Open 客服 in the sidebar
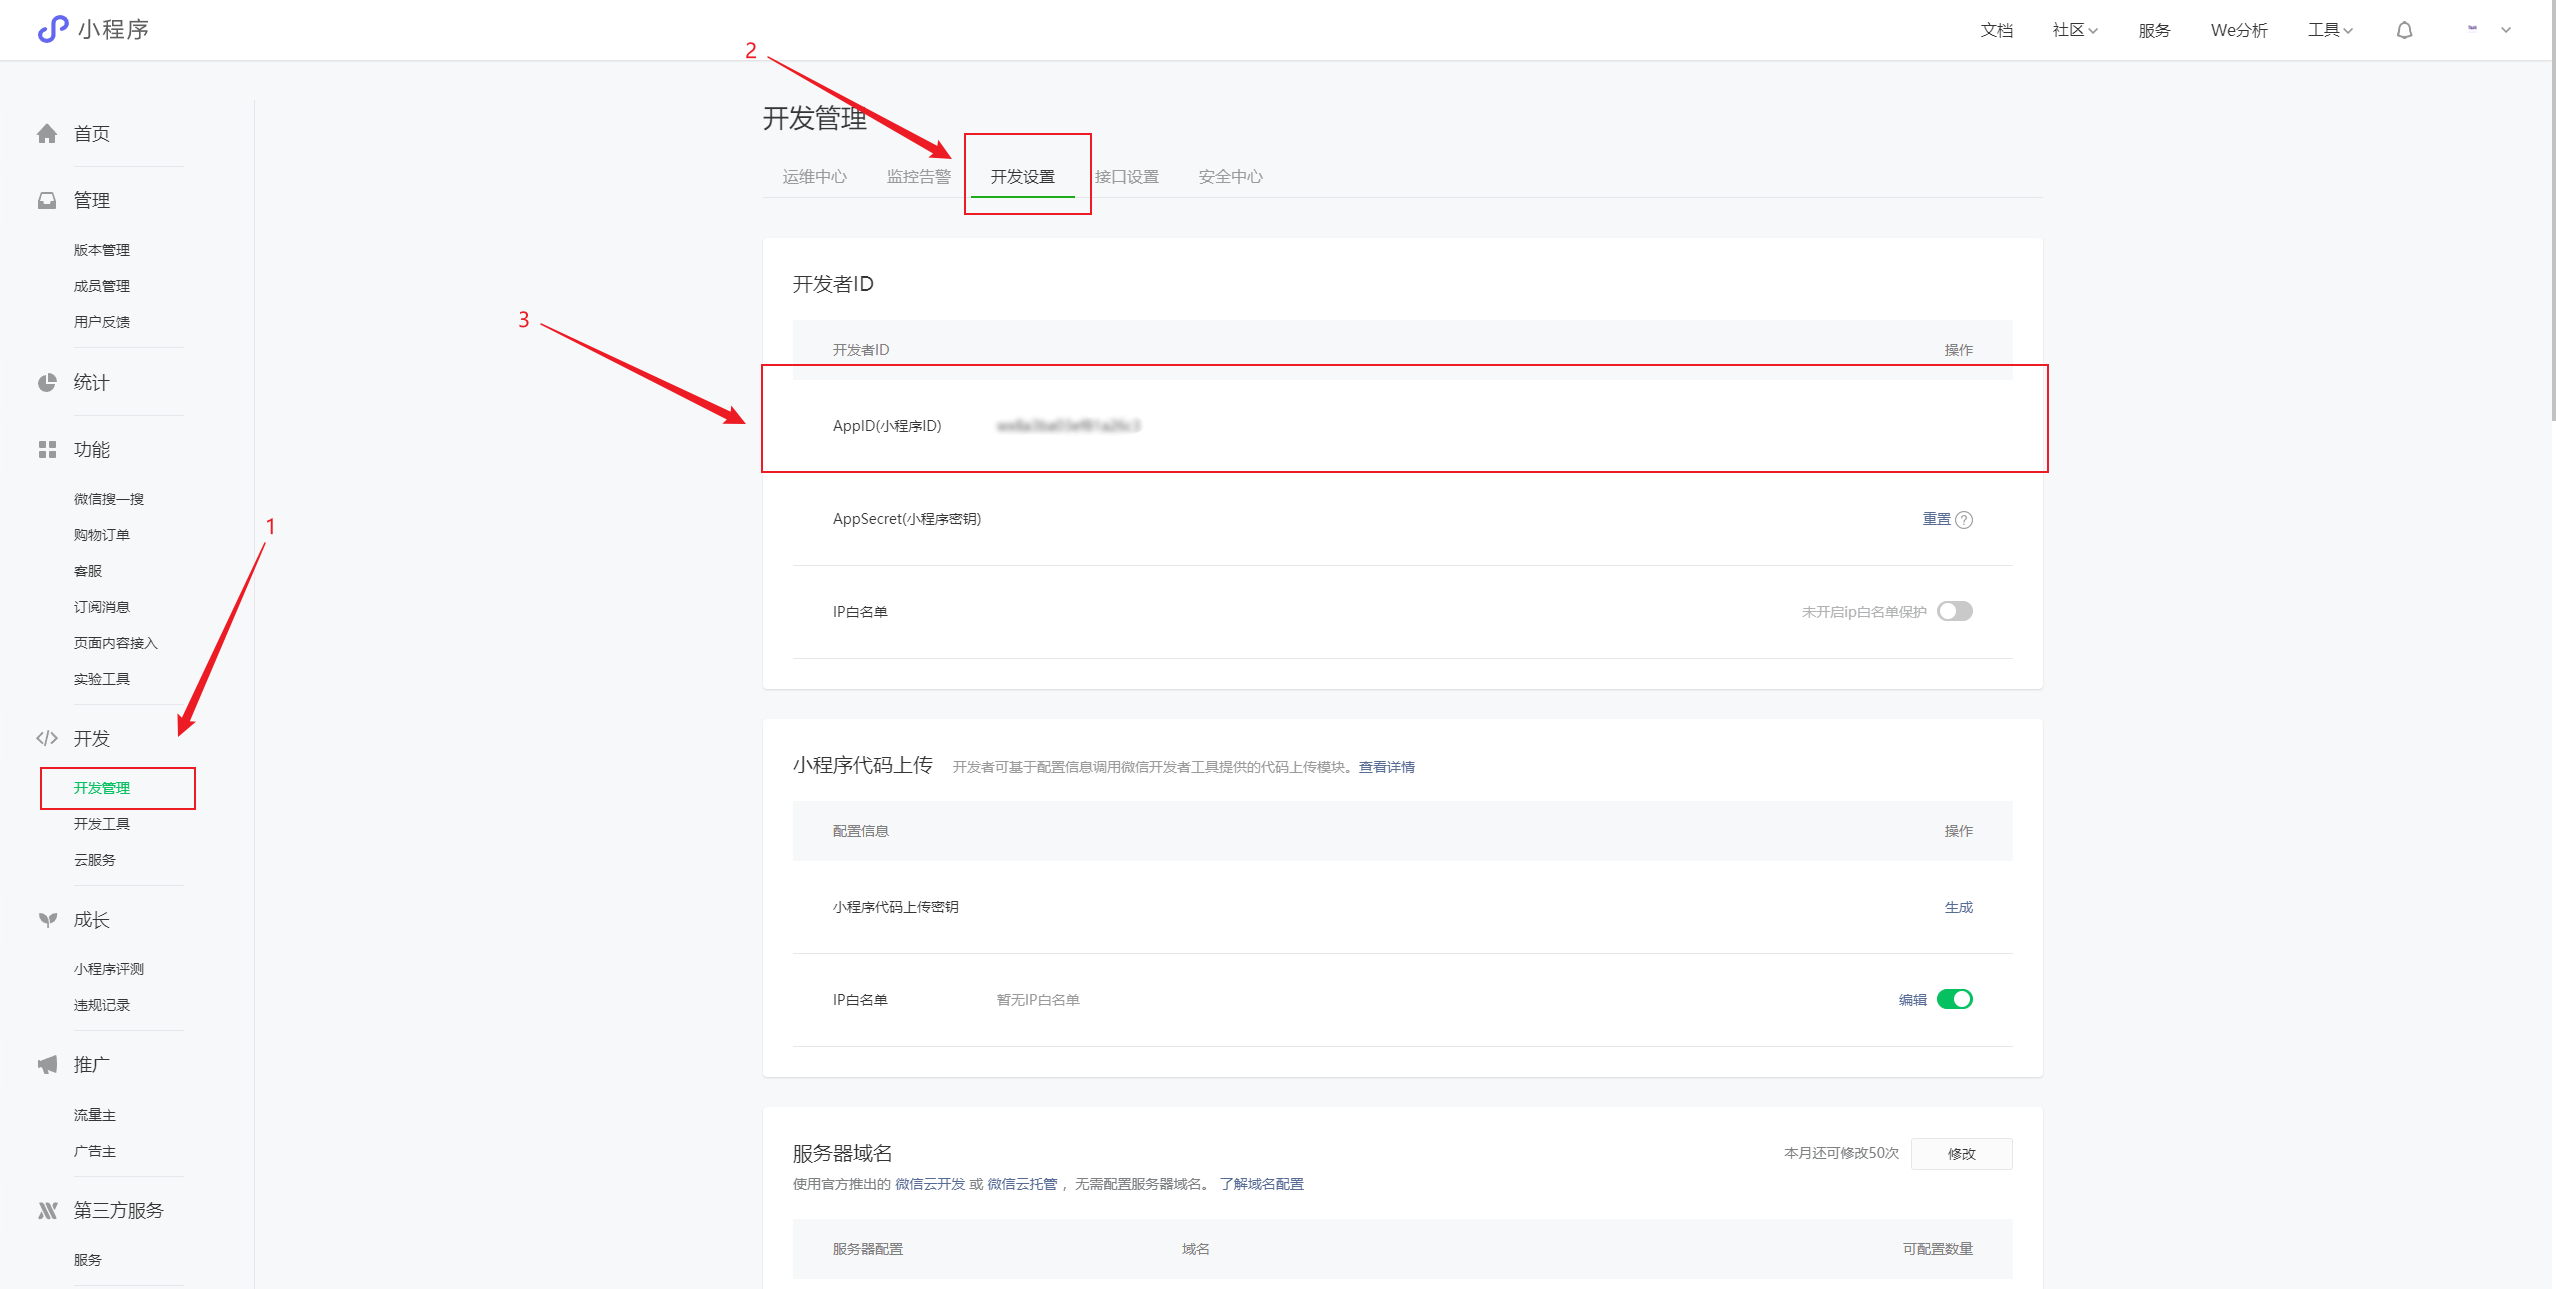Viewport: 2556px width, 1289px height. (88, 572)
